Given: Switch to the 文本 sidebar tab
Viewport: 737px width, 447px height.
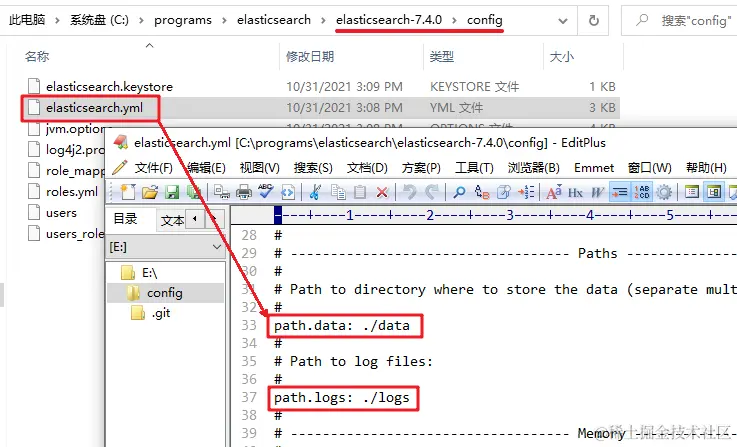Looking at the screenshot, I should tap(172, 220).
